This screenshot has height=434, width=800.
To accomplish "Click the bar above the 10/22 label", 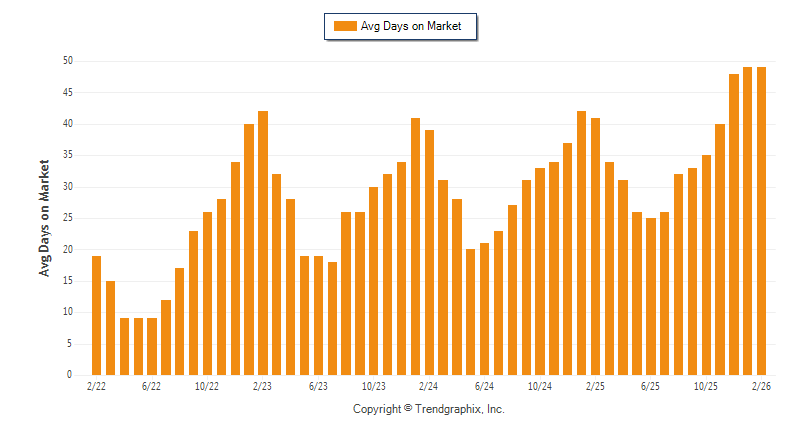I will [207, 293].
